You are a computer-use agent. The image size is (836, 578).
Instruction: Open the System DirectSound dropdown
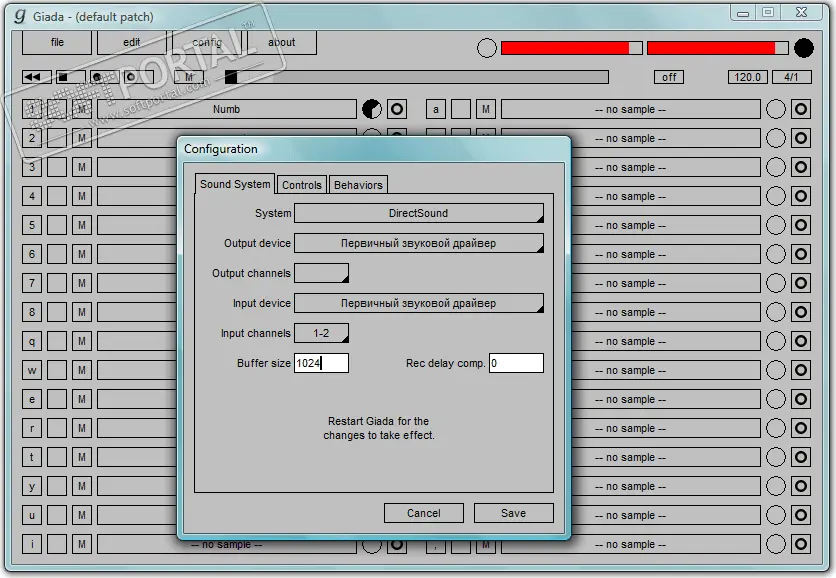(x=419, y=213)
